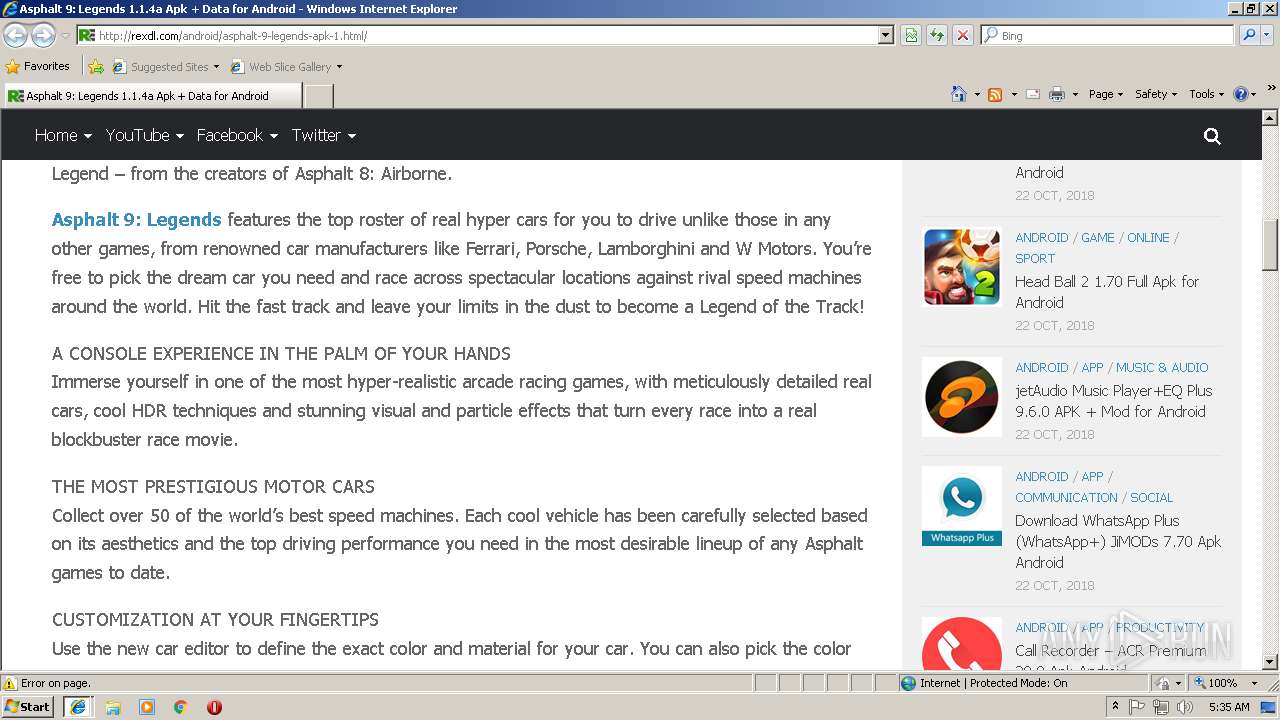Viewport: 1280px width, 720px height.
Task: Click the volume speaker tray icon
Action: click(x=1184, y=707)
